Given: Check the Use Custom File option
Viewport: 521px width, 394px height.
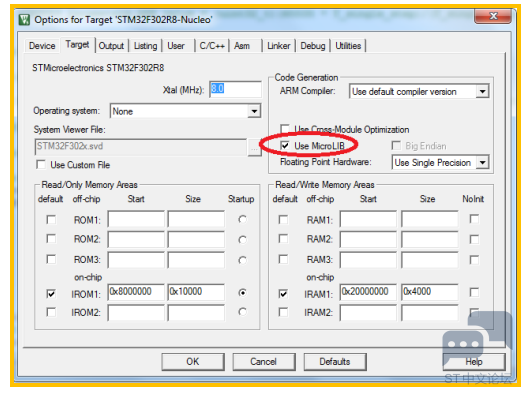Looking at the screenshot, I should pyautogui.click(x=41, y=165).
